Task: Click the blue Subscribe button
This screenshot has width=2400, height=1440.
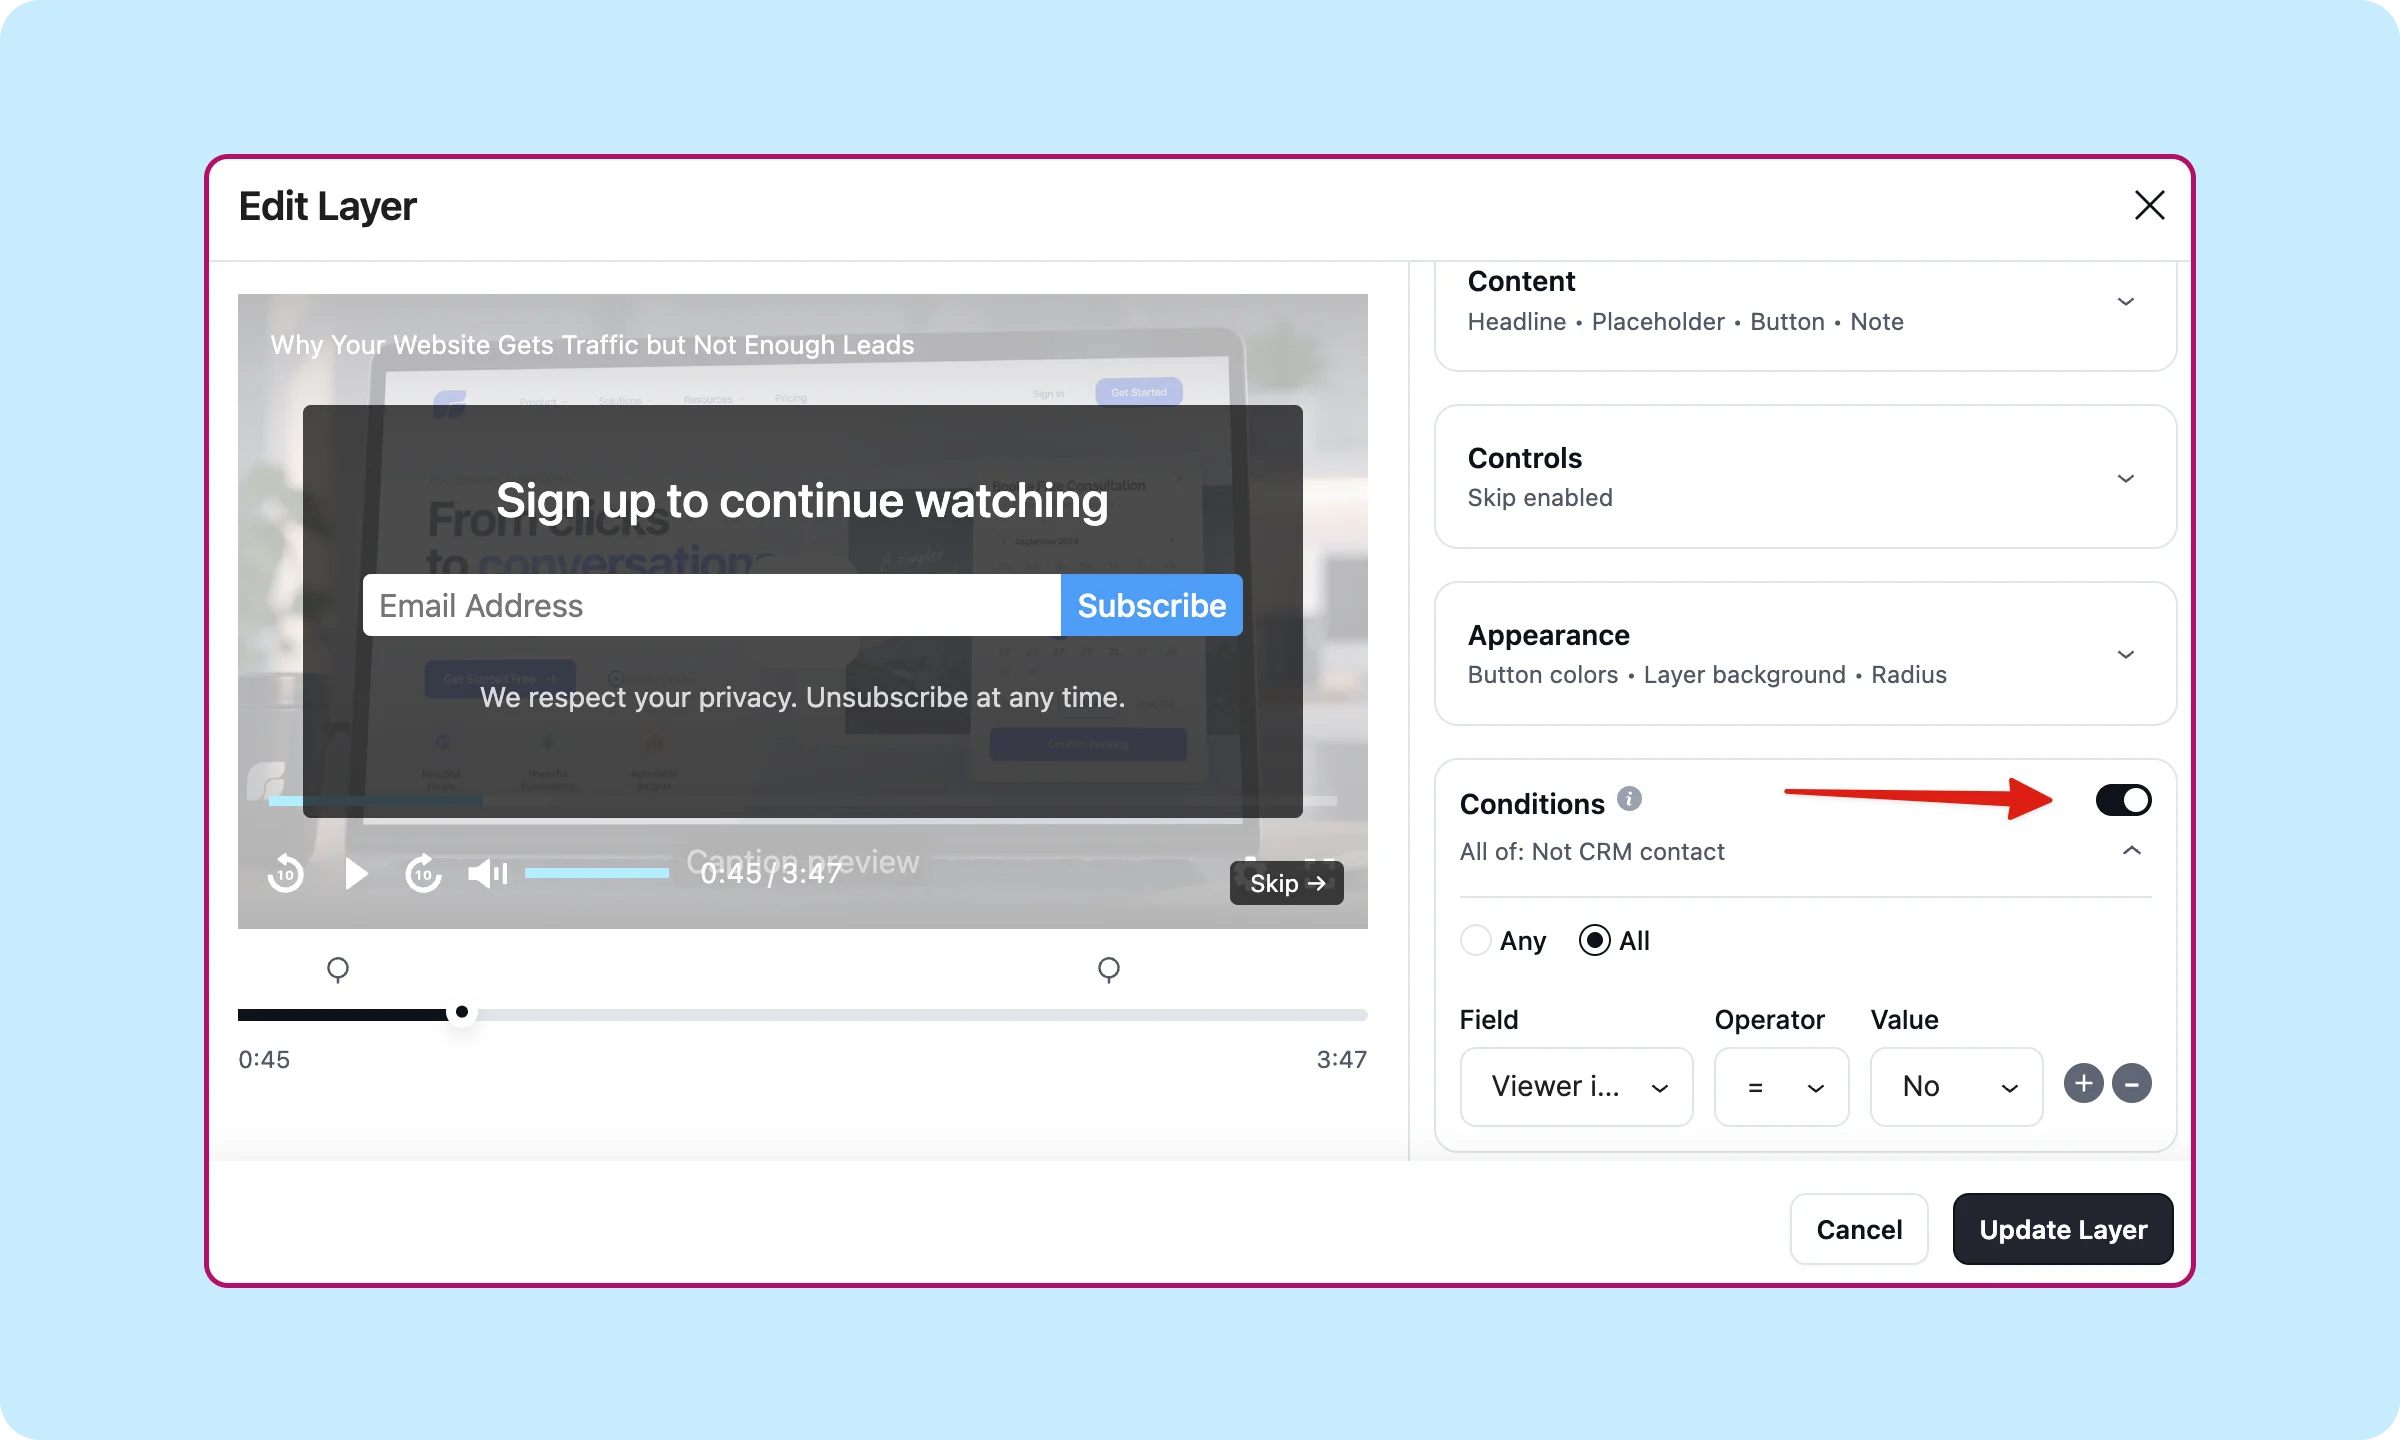Action: pyautogui.click(x=1151, y=605)
